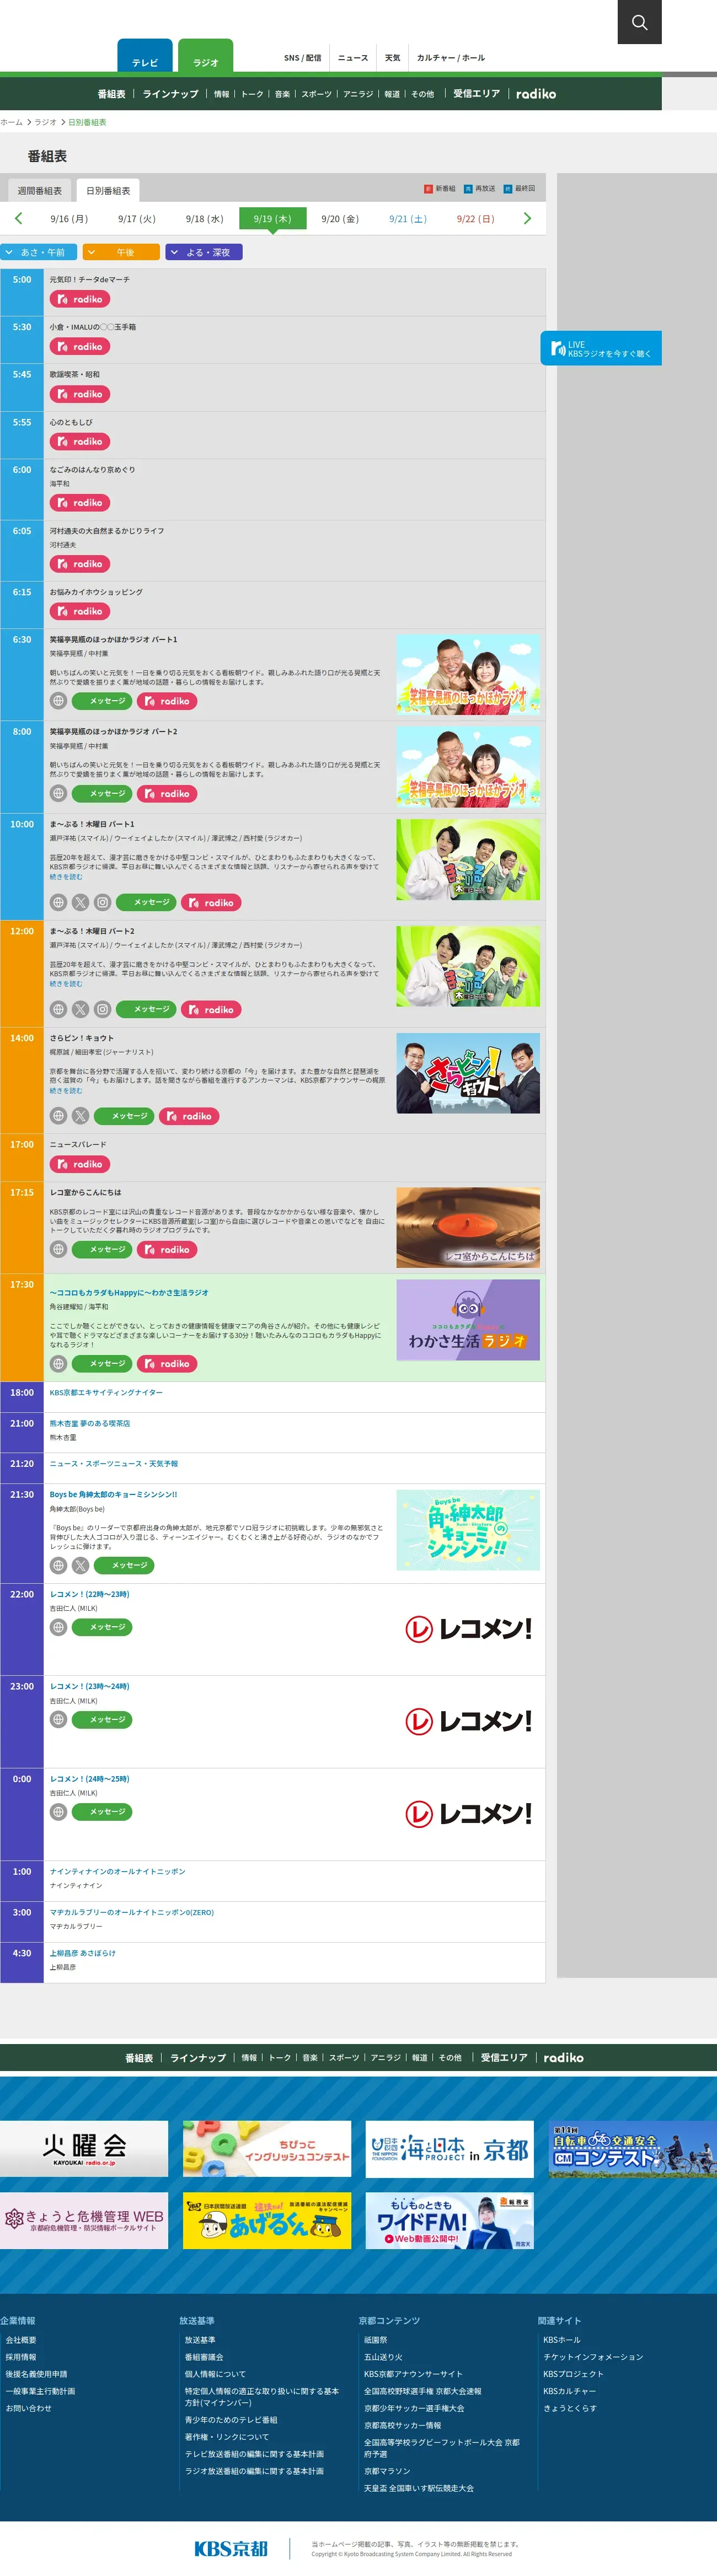Select date 9/16 (月)
717x2576 pixels.
pos(69,218)
